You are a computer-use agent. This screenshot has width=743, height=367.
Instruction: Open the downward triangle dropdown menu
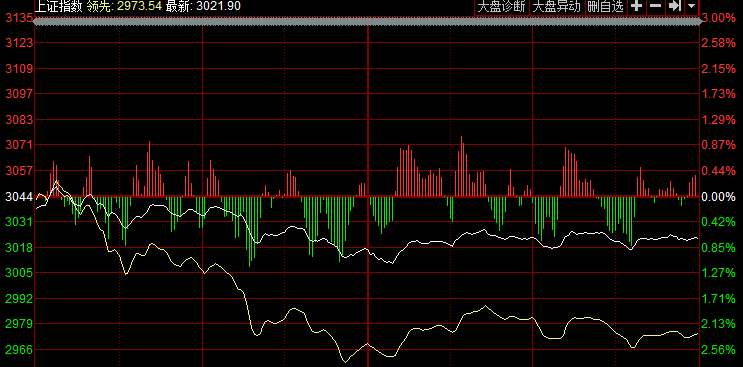pos(691,6)
